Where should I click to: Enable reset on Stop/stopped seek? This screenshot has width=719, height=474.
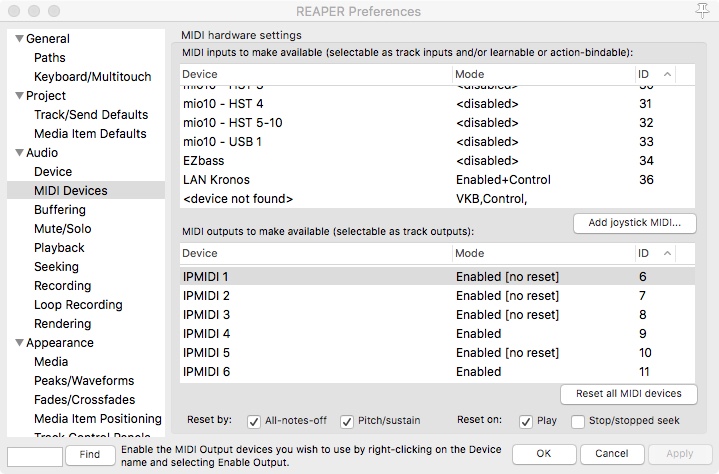coord(578,421)
